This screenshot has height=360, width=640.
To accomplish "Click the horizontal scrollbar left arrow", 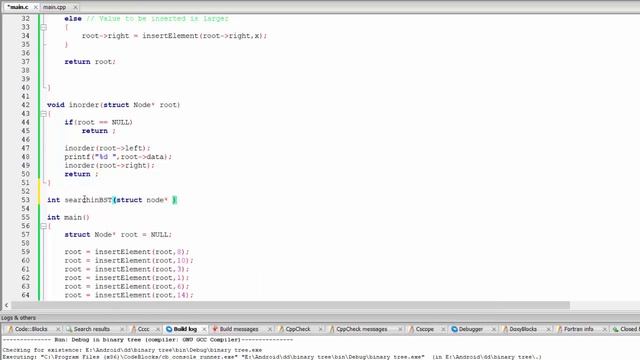I will pyautogui.click(x=6, y=305).
